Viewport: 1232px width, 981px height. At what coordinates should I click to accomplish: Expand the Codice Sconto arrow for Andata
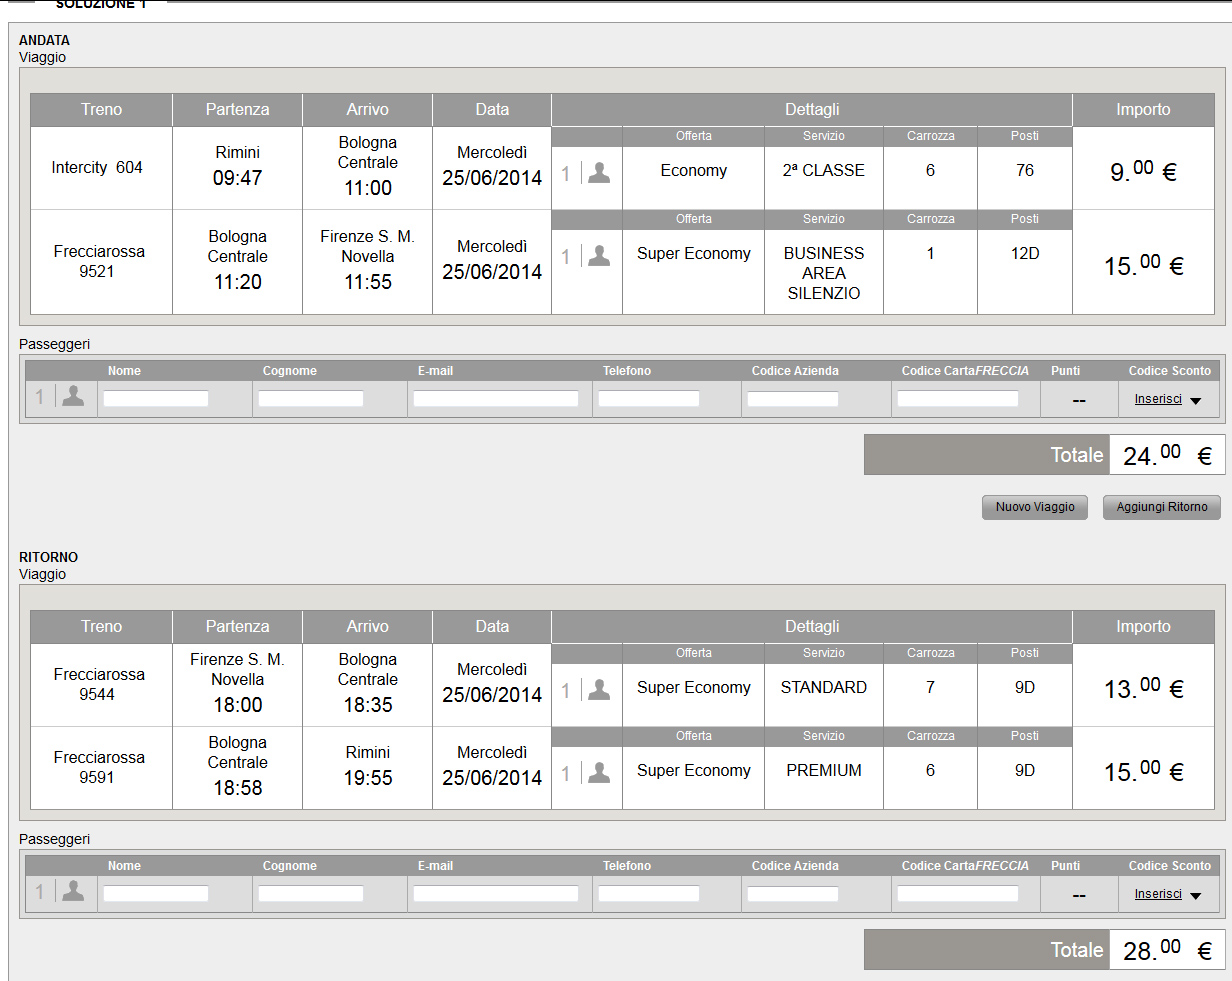[1195, 401]
